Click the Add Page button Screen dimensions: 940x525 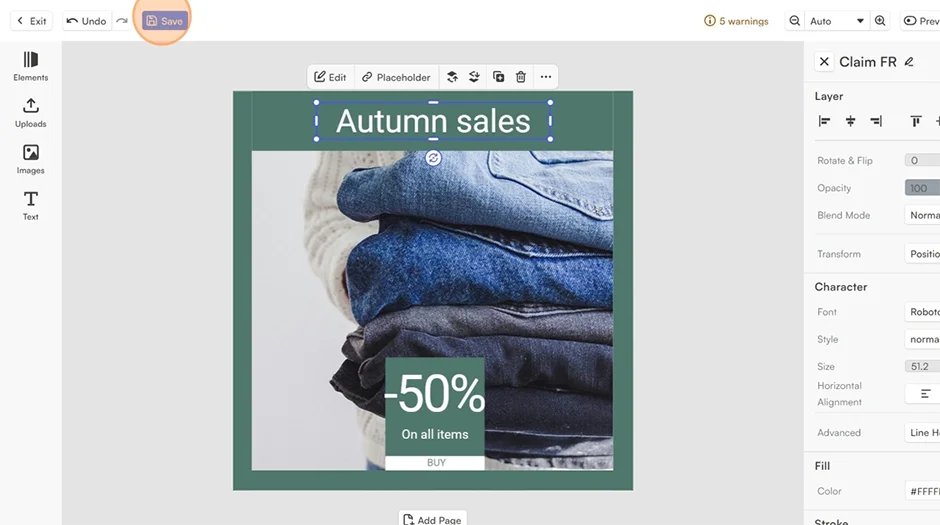(433, 519)
